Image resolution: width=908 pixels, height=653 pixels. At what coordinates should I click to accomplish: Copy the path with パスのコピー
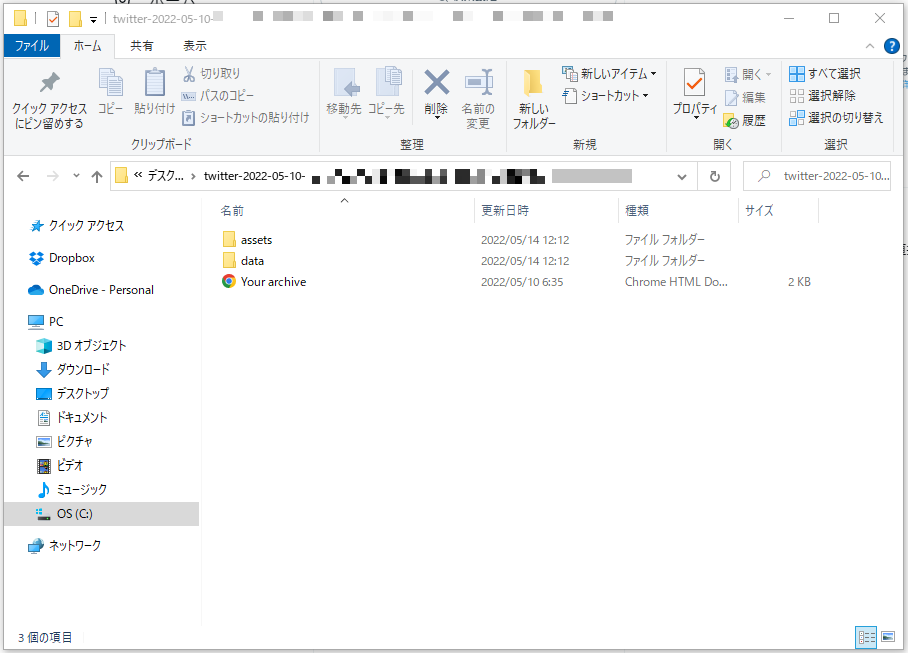coord(218,96)
